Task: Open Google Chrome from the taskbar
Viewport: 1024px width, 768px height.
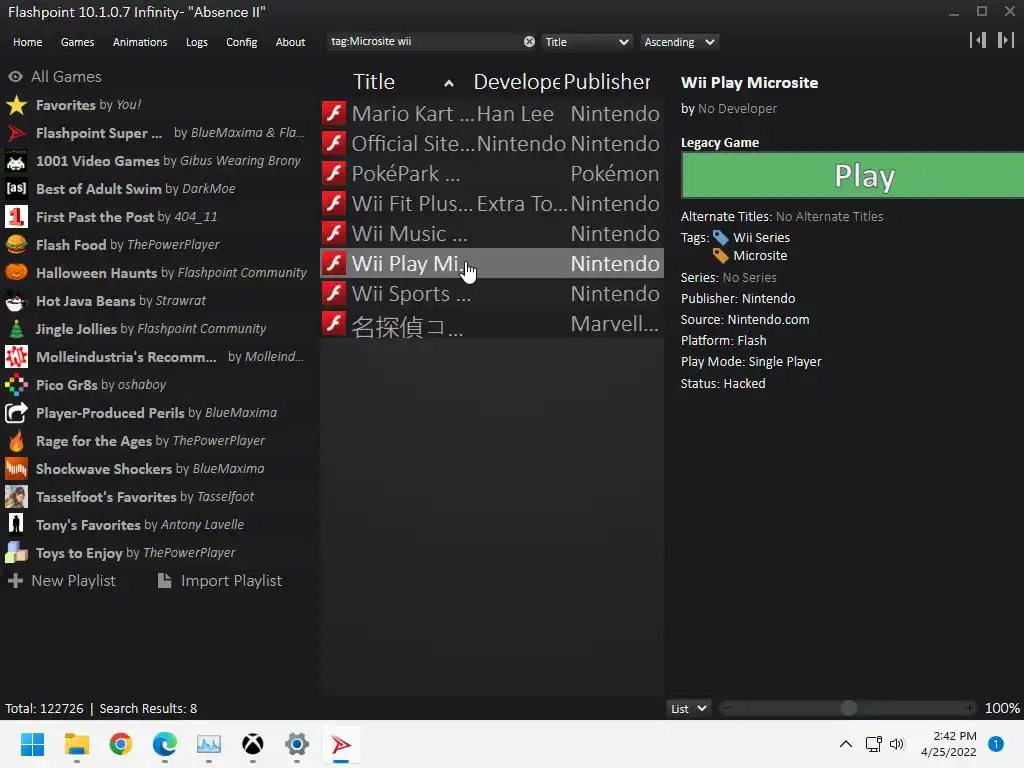Action: tap(121, 744)
